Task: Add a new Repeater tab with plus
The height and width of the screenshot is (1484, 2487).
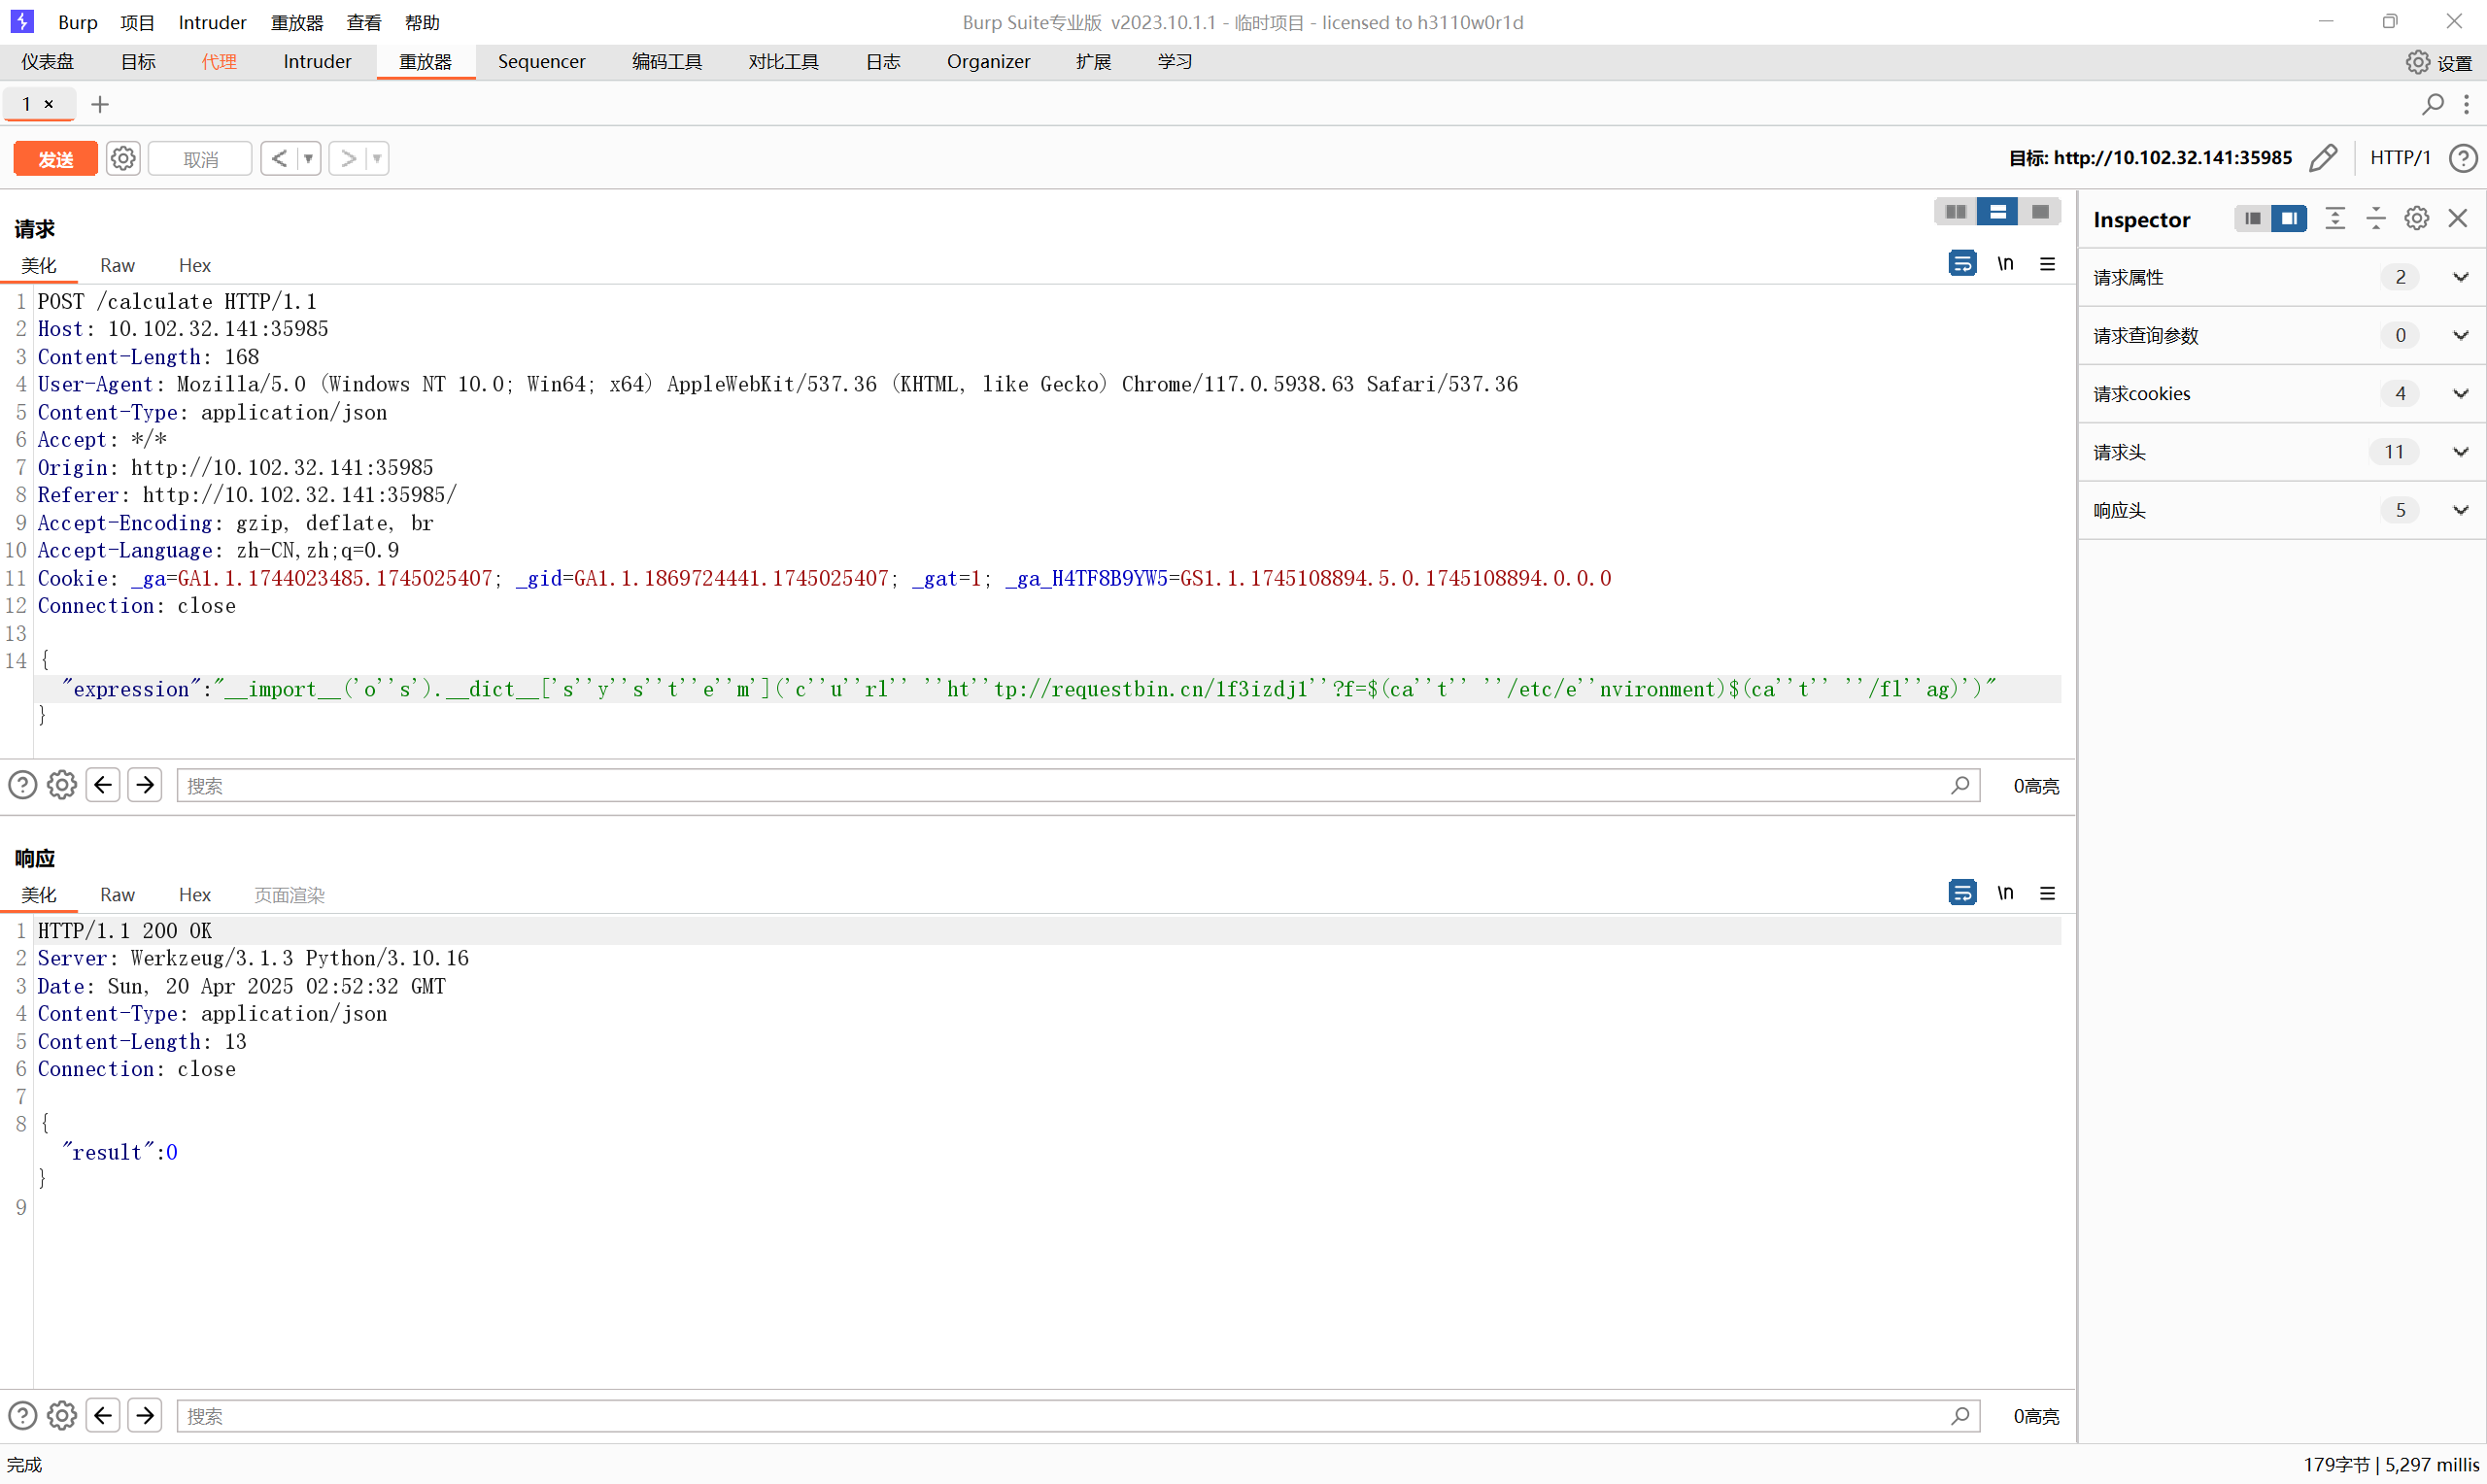Action: tap(100, 104)
